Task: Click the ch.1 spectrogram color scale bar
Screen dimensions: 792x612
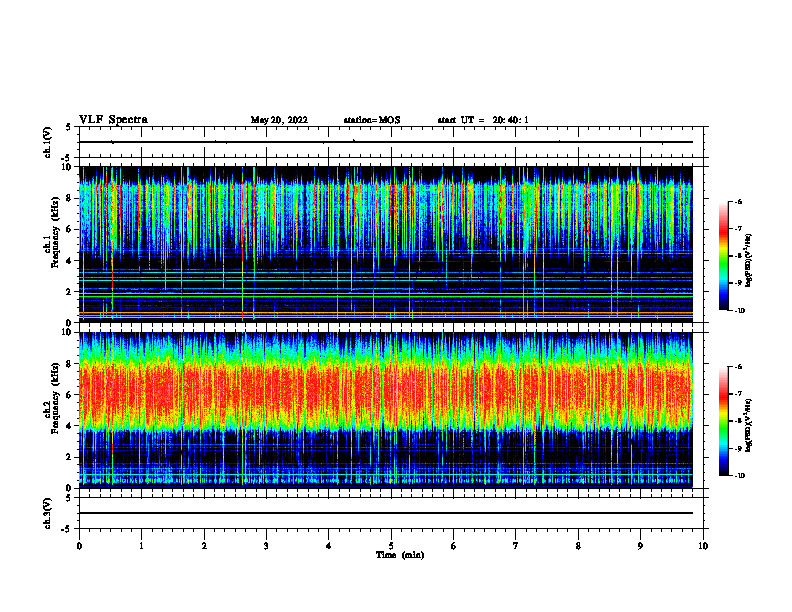Action: point(723,256)
